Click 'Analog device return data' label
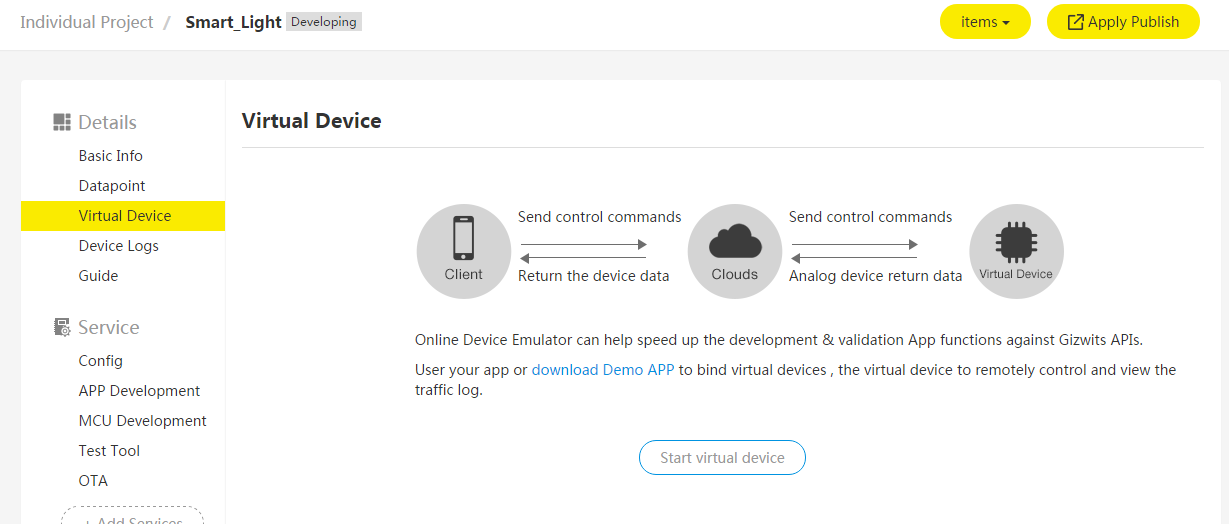This screenshot has height=524, width=1229. pos(876,276)
